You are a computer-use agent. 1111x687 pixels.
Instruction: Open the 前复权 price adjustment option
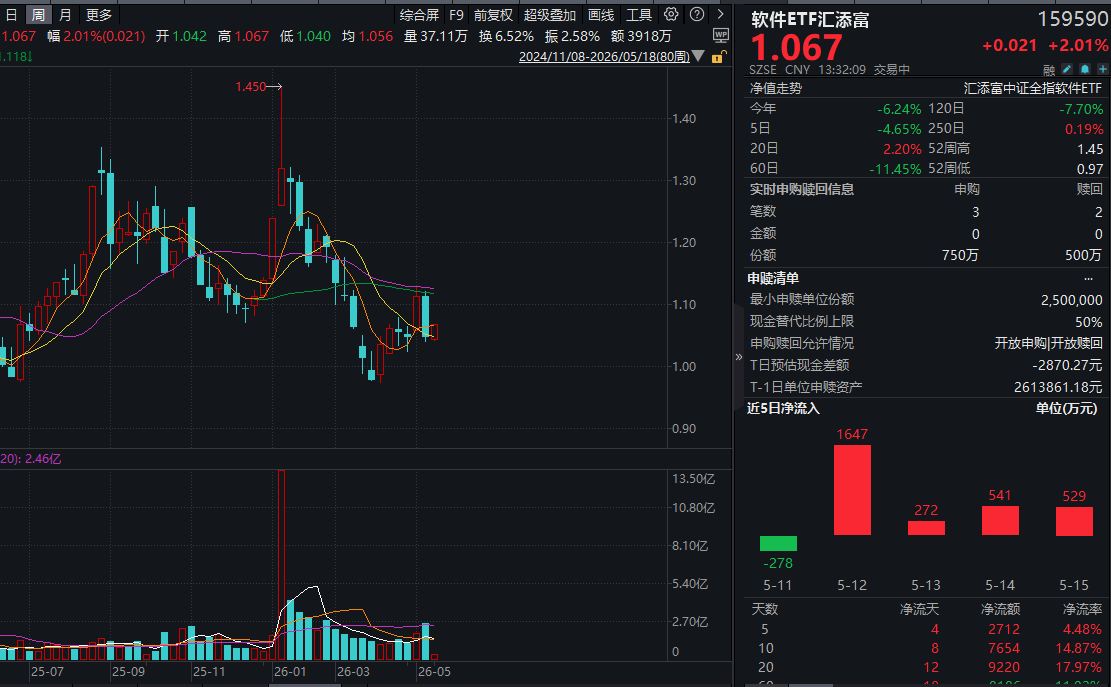pyautogui.click(x=493, y=15)
